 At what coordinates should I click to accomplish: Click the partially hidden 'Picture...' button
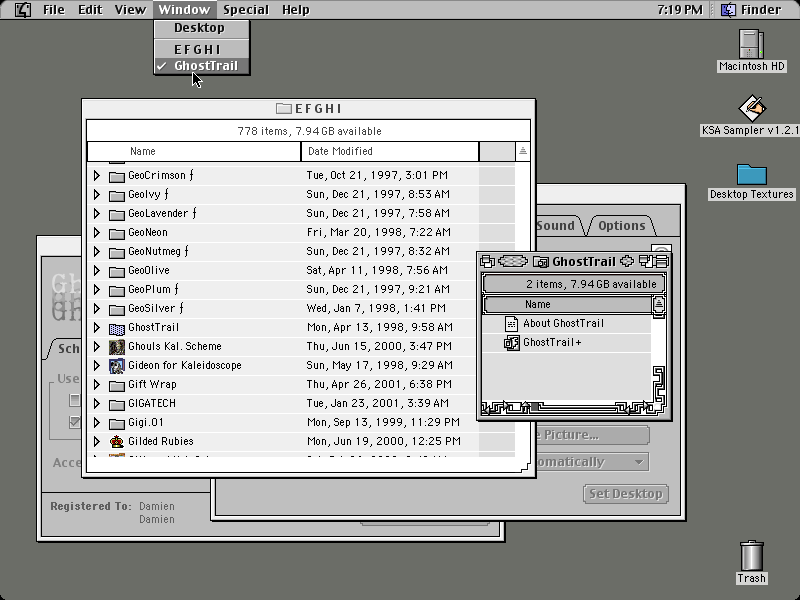coord(592,435)
